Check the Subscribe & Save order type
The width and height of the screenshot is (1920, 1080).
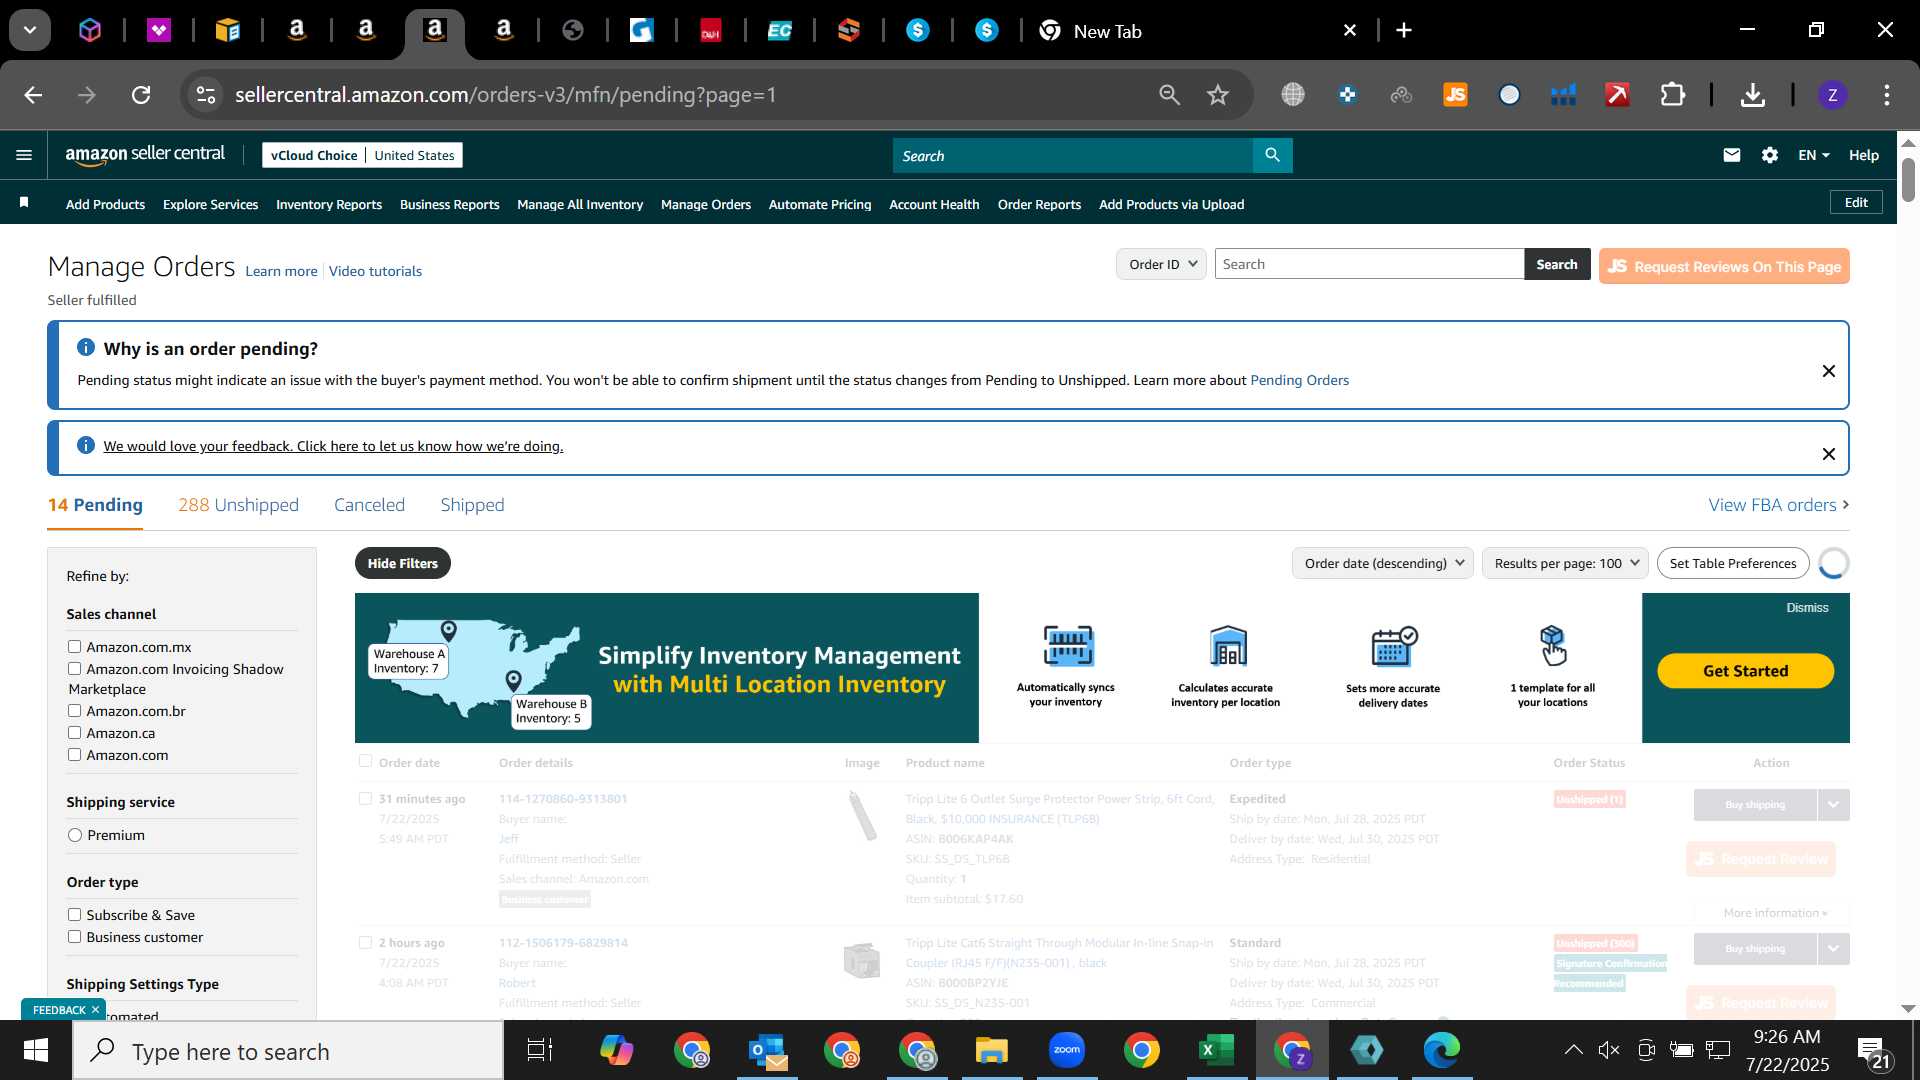tap(74, 915)
